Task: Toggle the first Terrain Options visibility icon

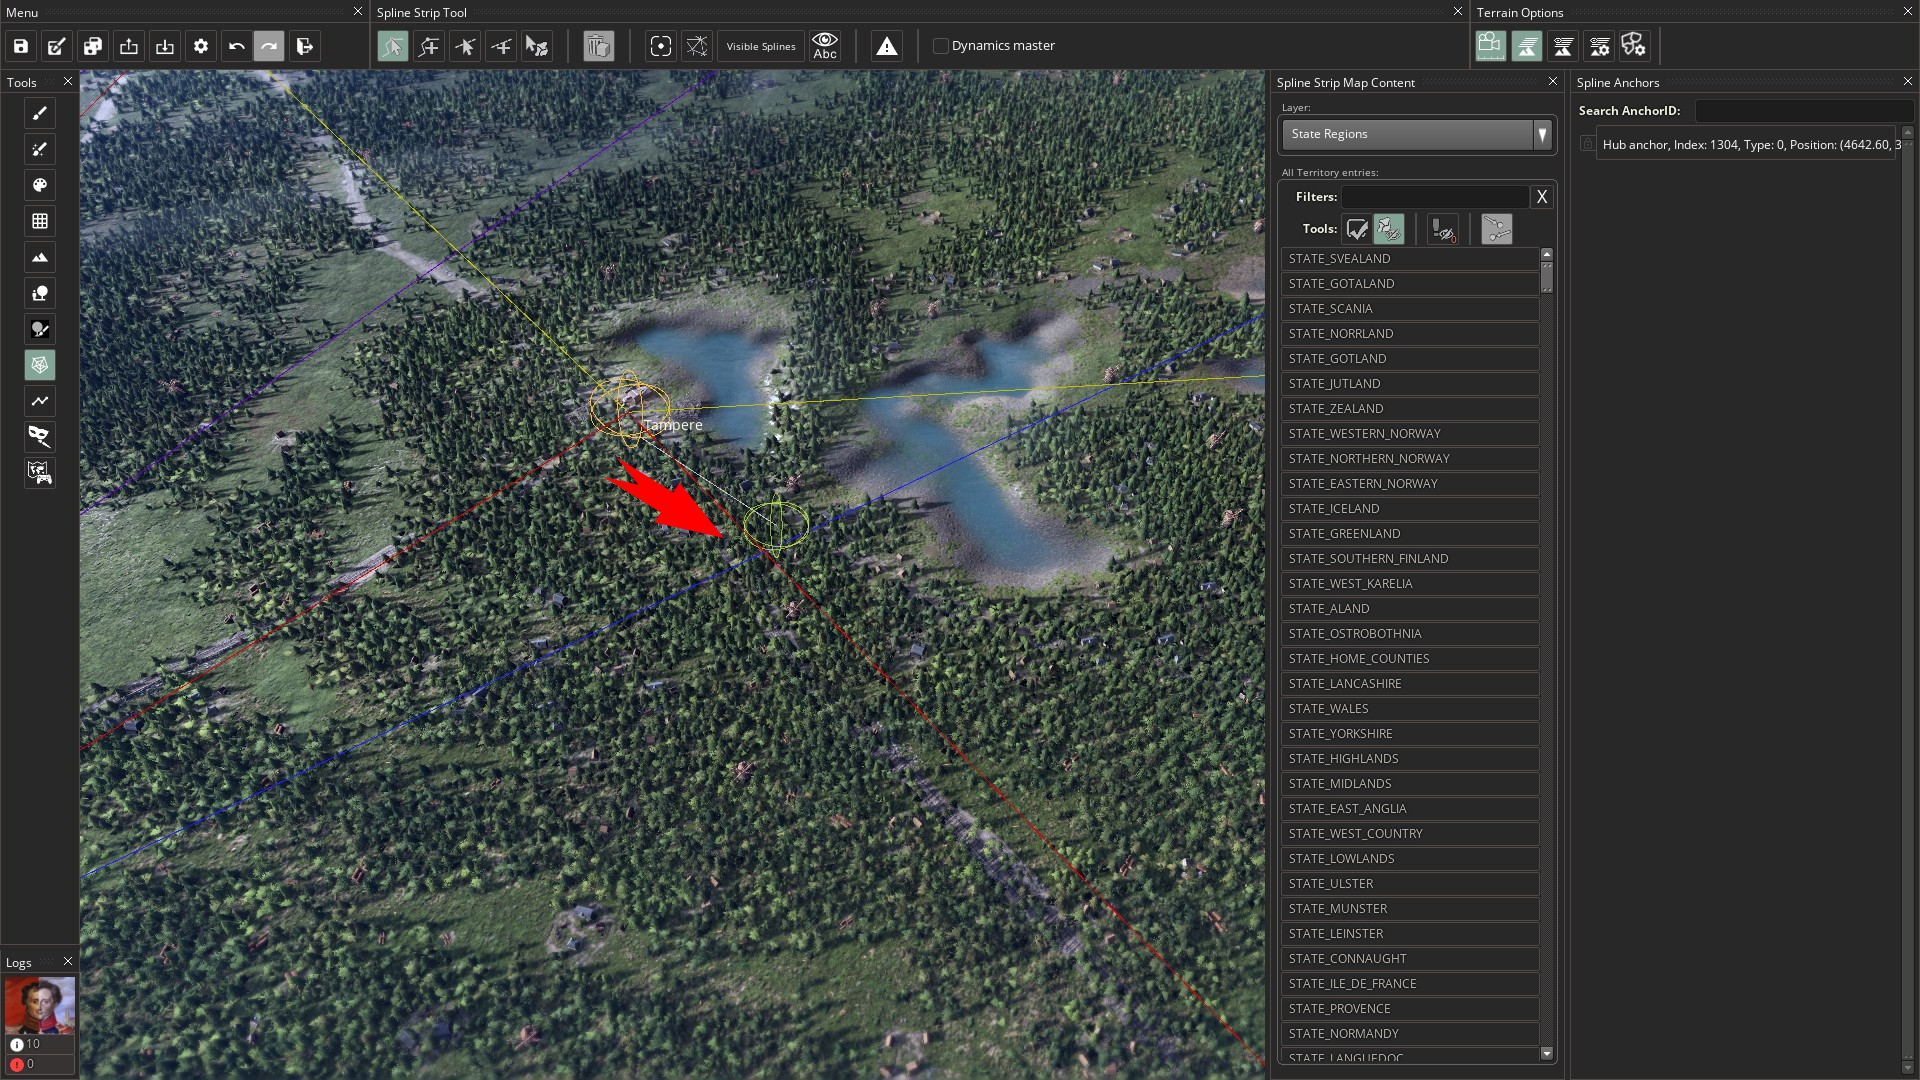Action: coord(1489,46)
